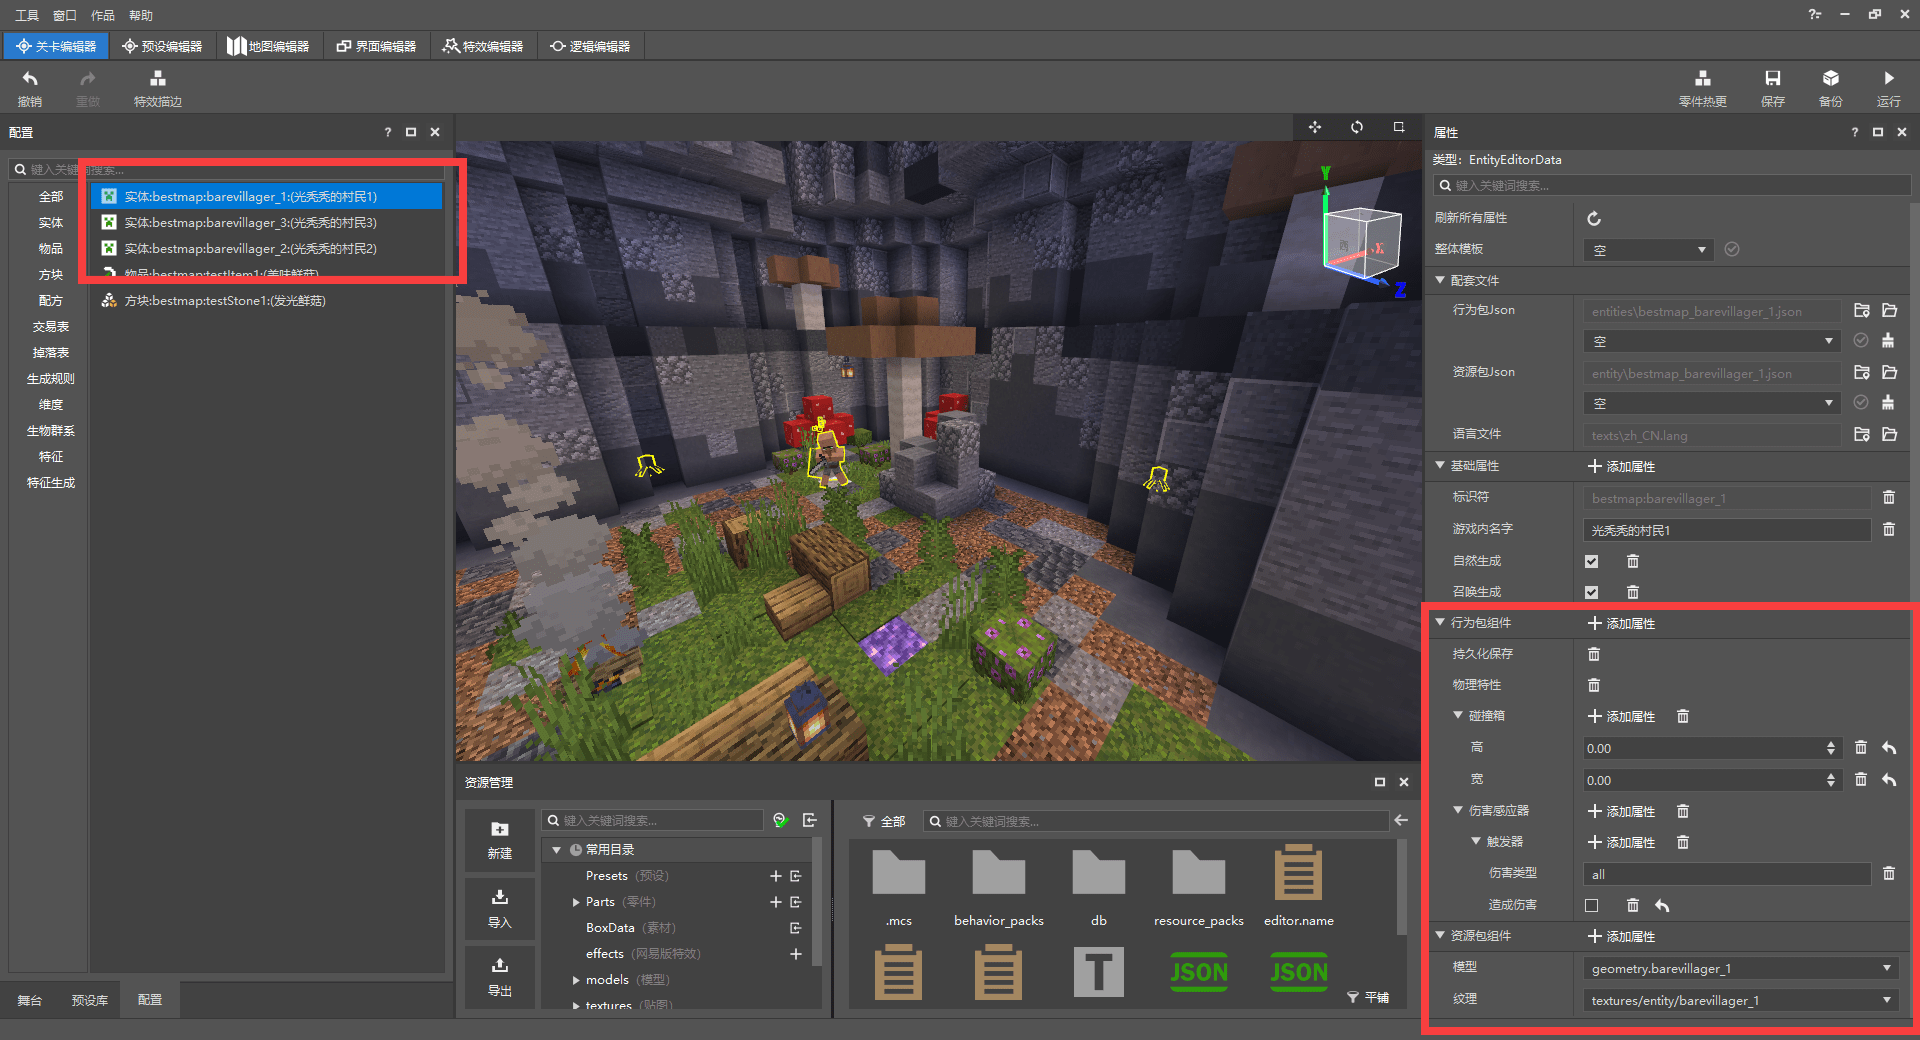The image size is (1920, 1040).
Task: Open 零件热更 hot-reload icon
Action: [x=1702, y=79]
